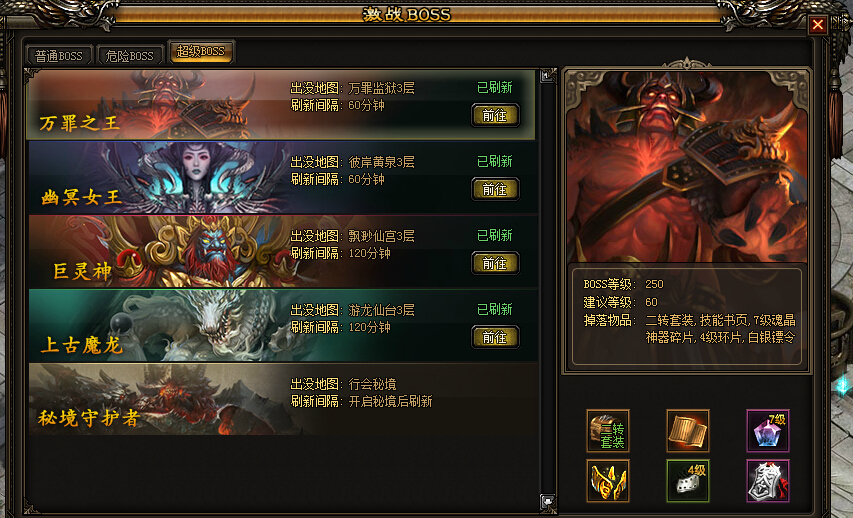Select the skill book pages icon

click(688, 431)
